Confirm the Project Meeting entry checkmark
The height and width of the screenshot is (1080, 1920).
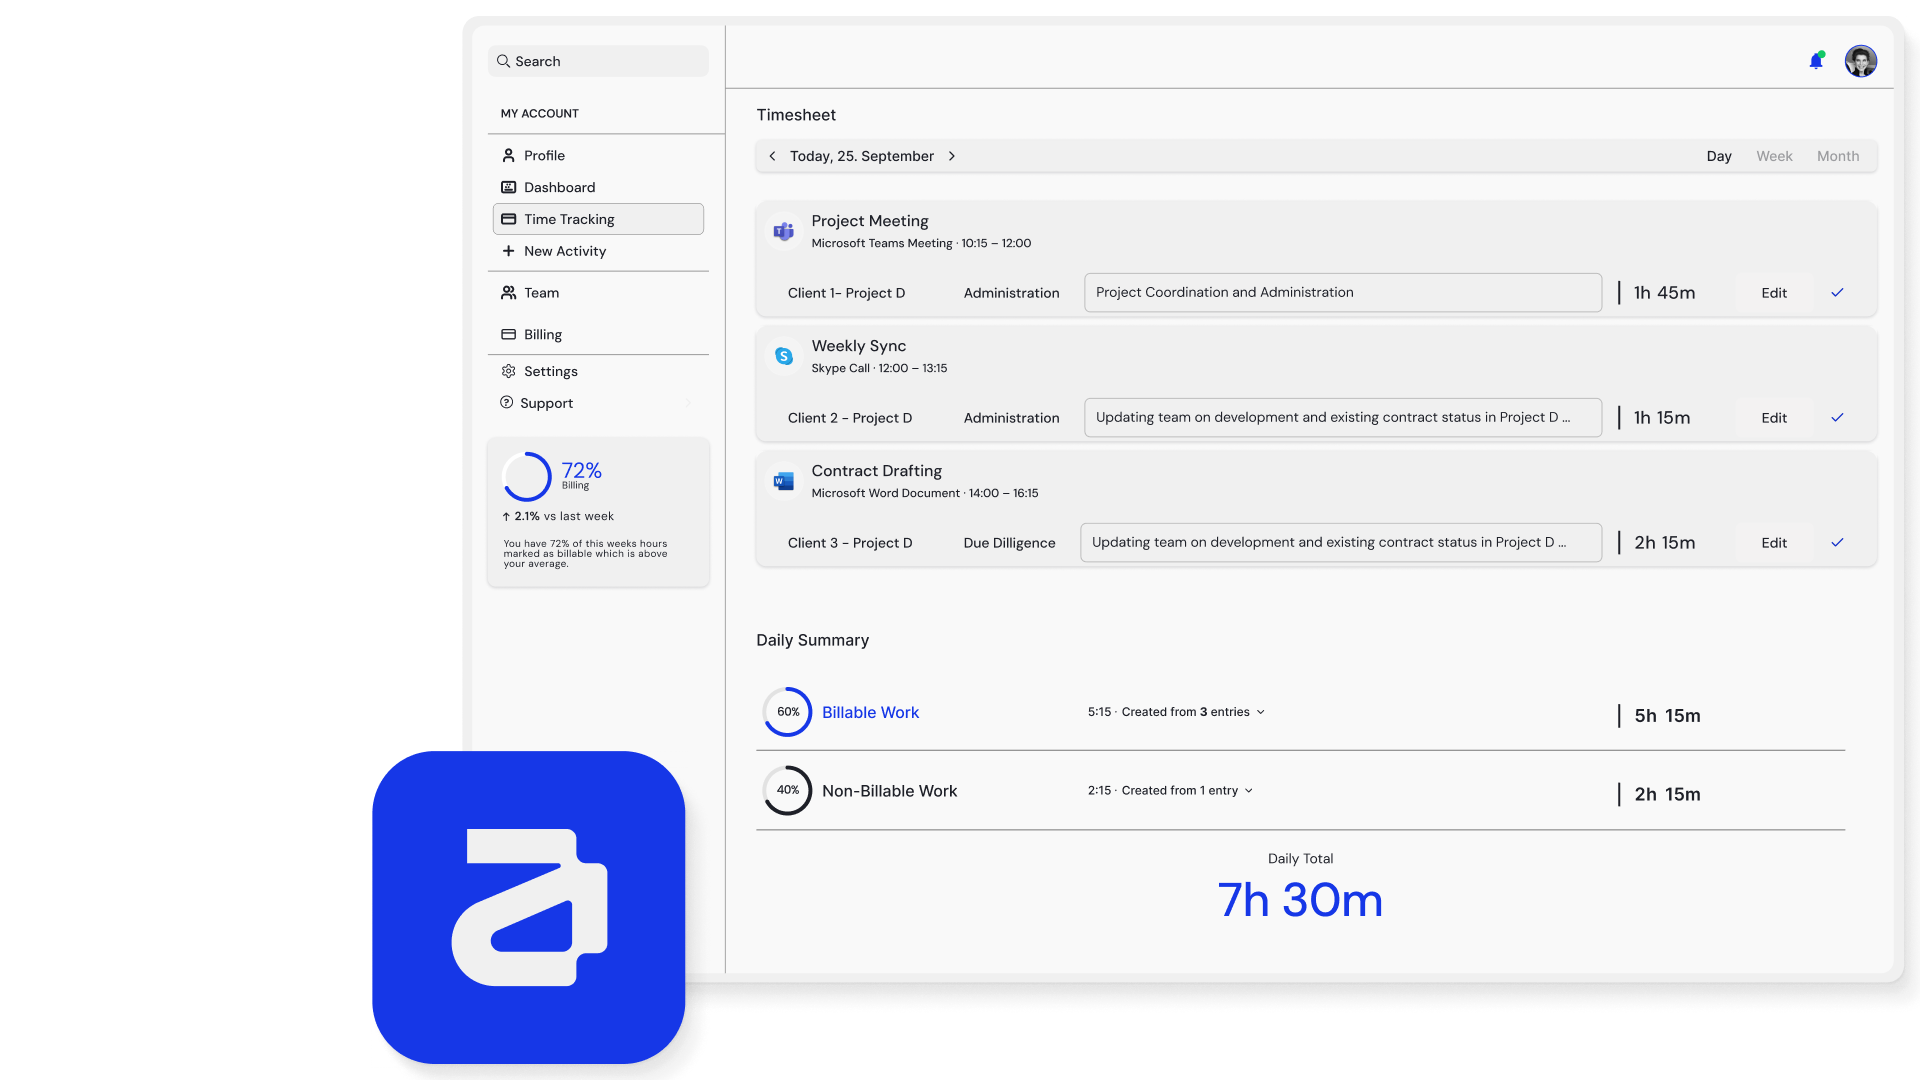1837,293
